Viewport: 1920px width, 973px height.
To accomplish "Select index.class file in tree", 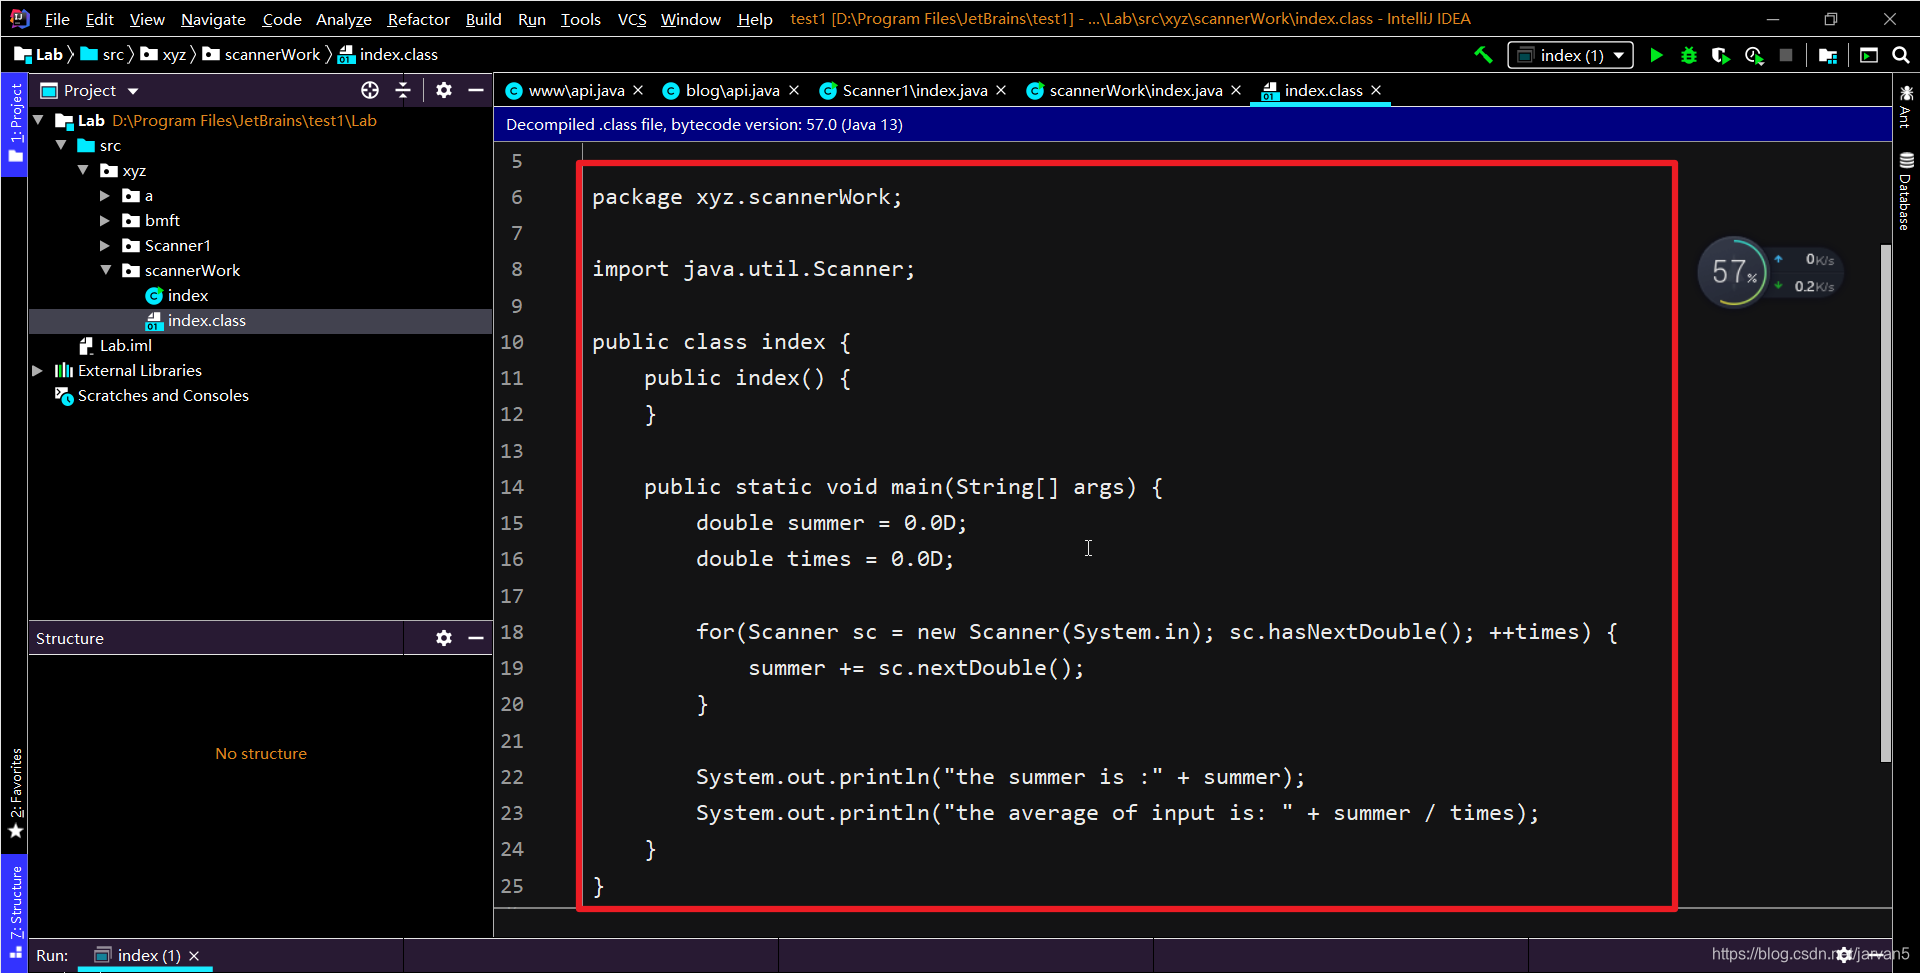I will click(x=206, y=320).
